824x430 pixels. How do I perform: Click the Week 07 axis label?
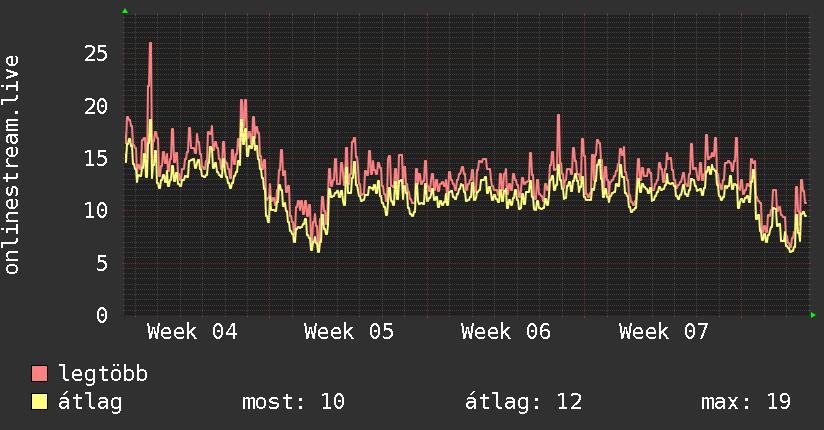(664, 332)
